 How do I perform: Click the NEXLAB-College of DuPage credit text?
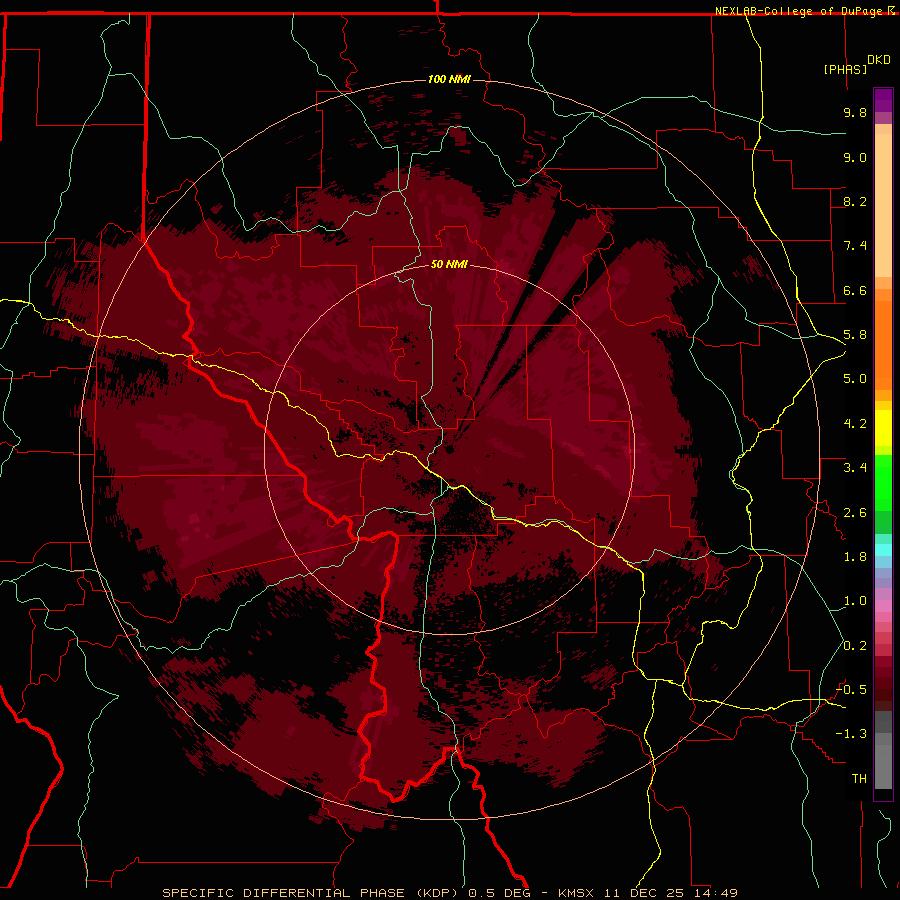pyautogui.click(x=800, y=11)
